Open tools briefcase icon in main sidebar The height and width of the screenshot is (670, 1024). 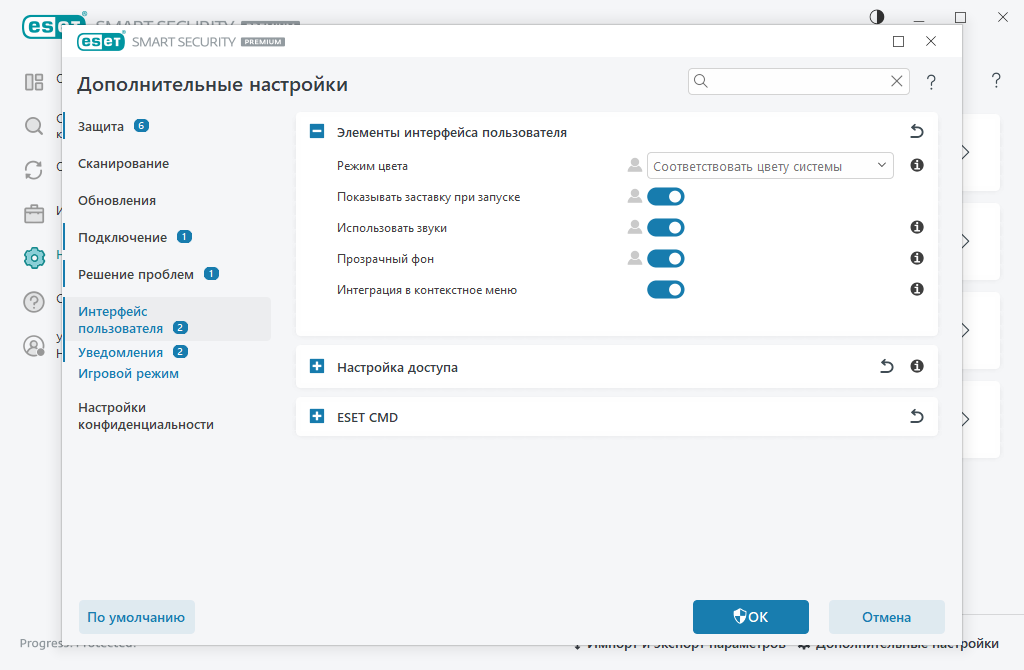(34, 214)
